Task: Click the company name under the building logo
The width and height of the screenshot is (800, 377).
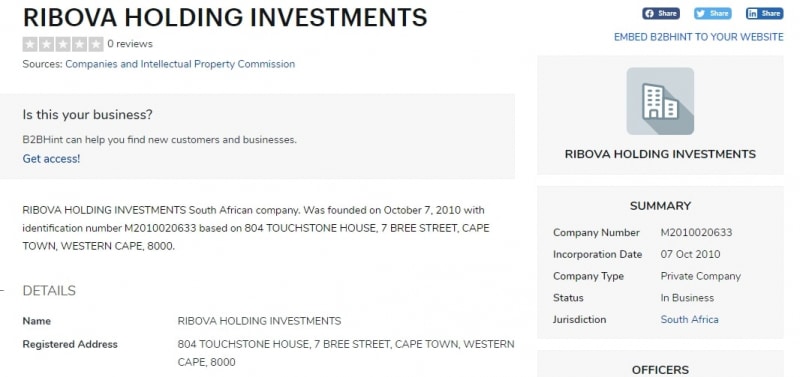Action: pos(660,154)
